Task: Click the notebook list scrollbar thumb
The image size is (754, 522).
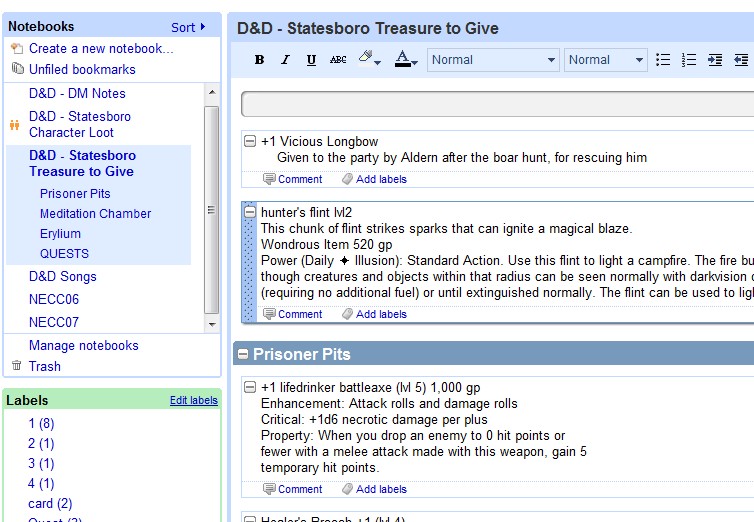Action: click(x=212, y=210)
